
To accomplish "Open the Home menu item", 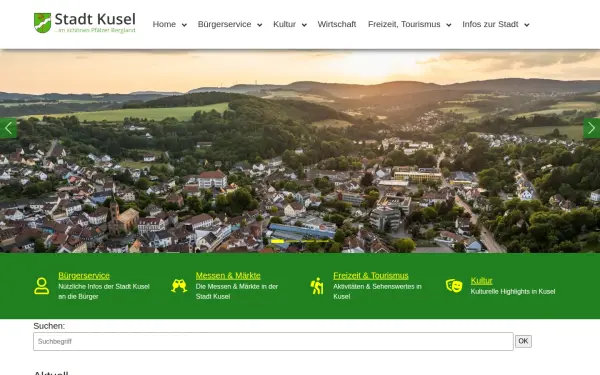I will coord(164,24).
